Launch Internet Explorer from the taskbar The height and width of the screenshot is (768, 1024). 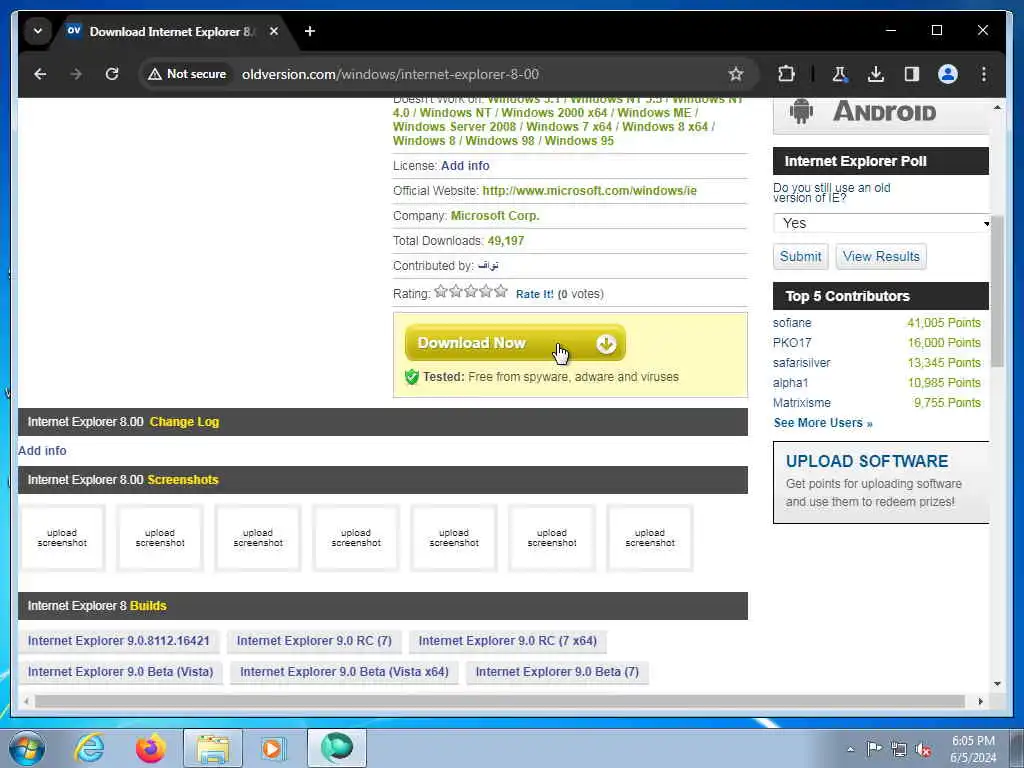coord(89,748)
